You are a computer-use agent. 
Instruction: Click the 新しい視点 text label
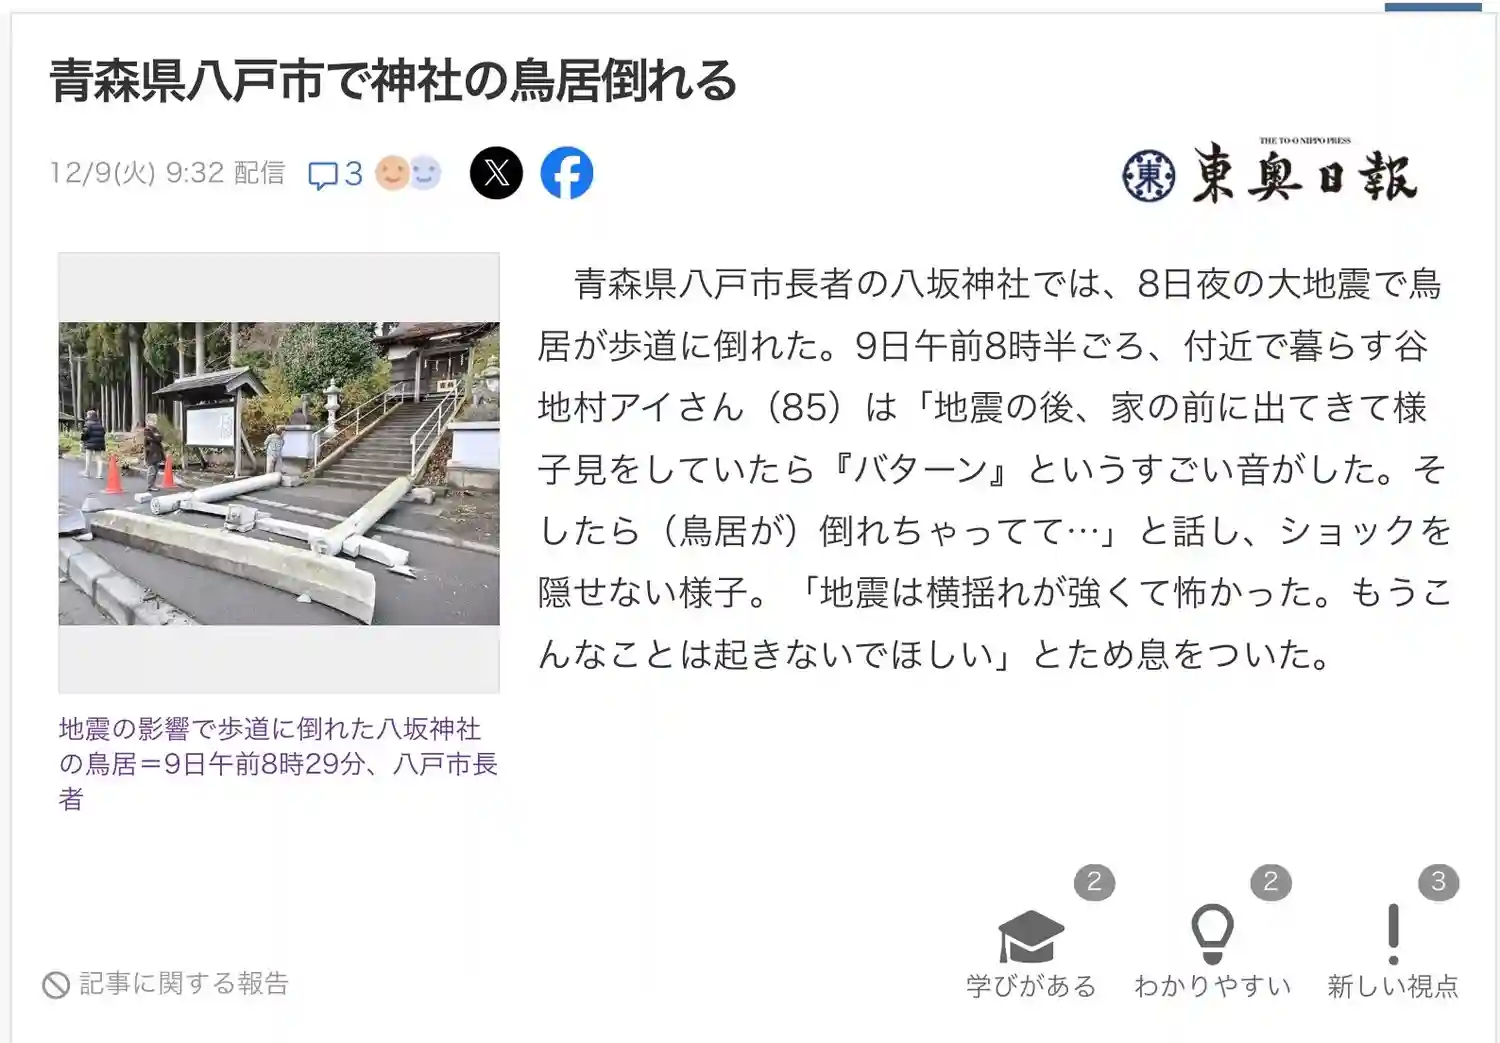tap(1393, 986)
